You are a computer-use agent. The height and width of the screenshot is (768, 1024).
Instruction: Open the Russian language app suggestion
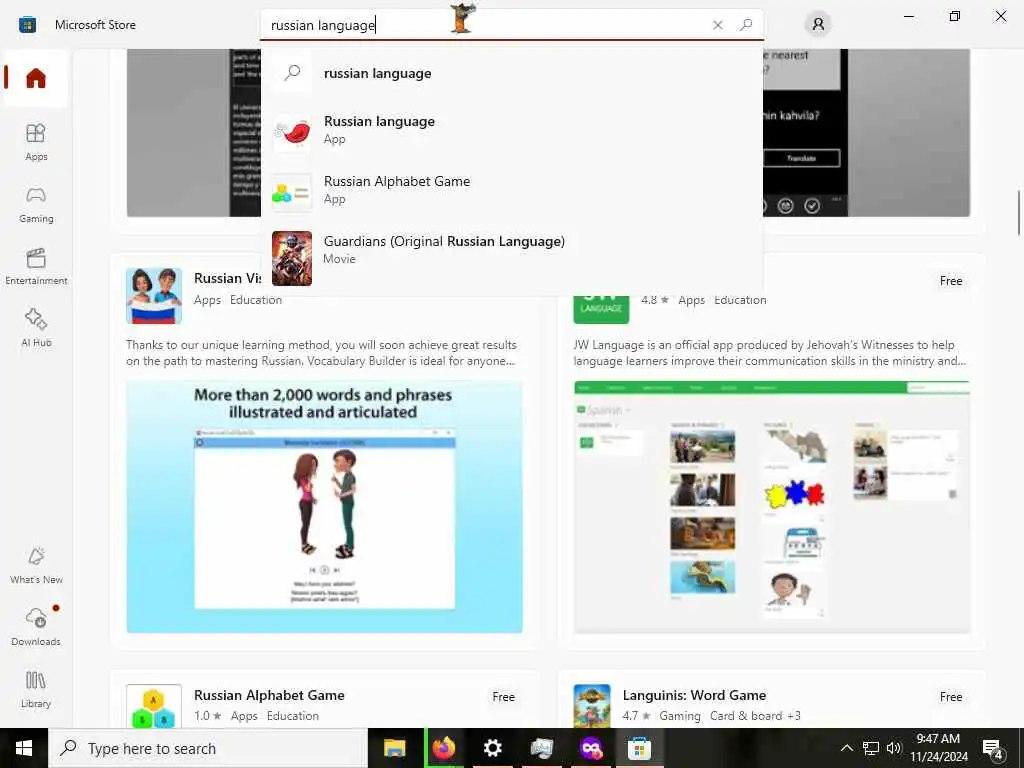(x=511, y=131)
